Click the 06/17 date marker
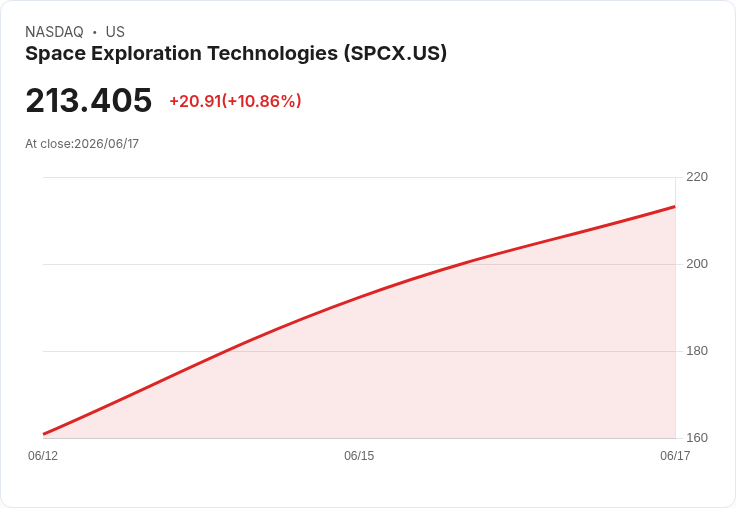Viewport: 736px width, 508px height. 675,455
